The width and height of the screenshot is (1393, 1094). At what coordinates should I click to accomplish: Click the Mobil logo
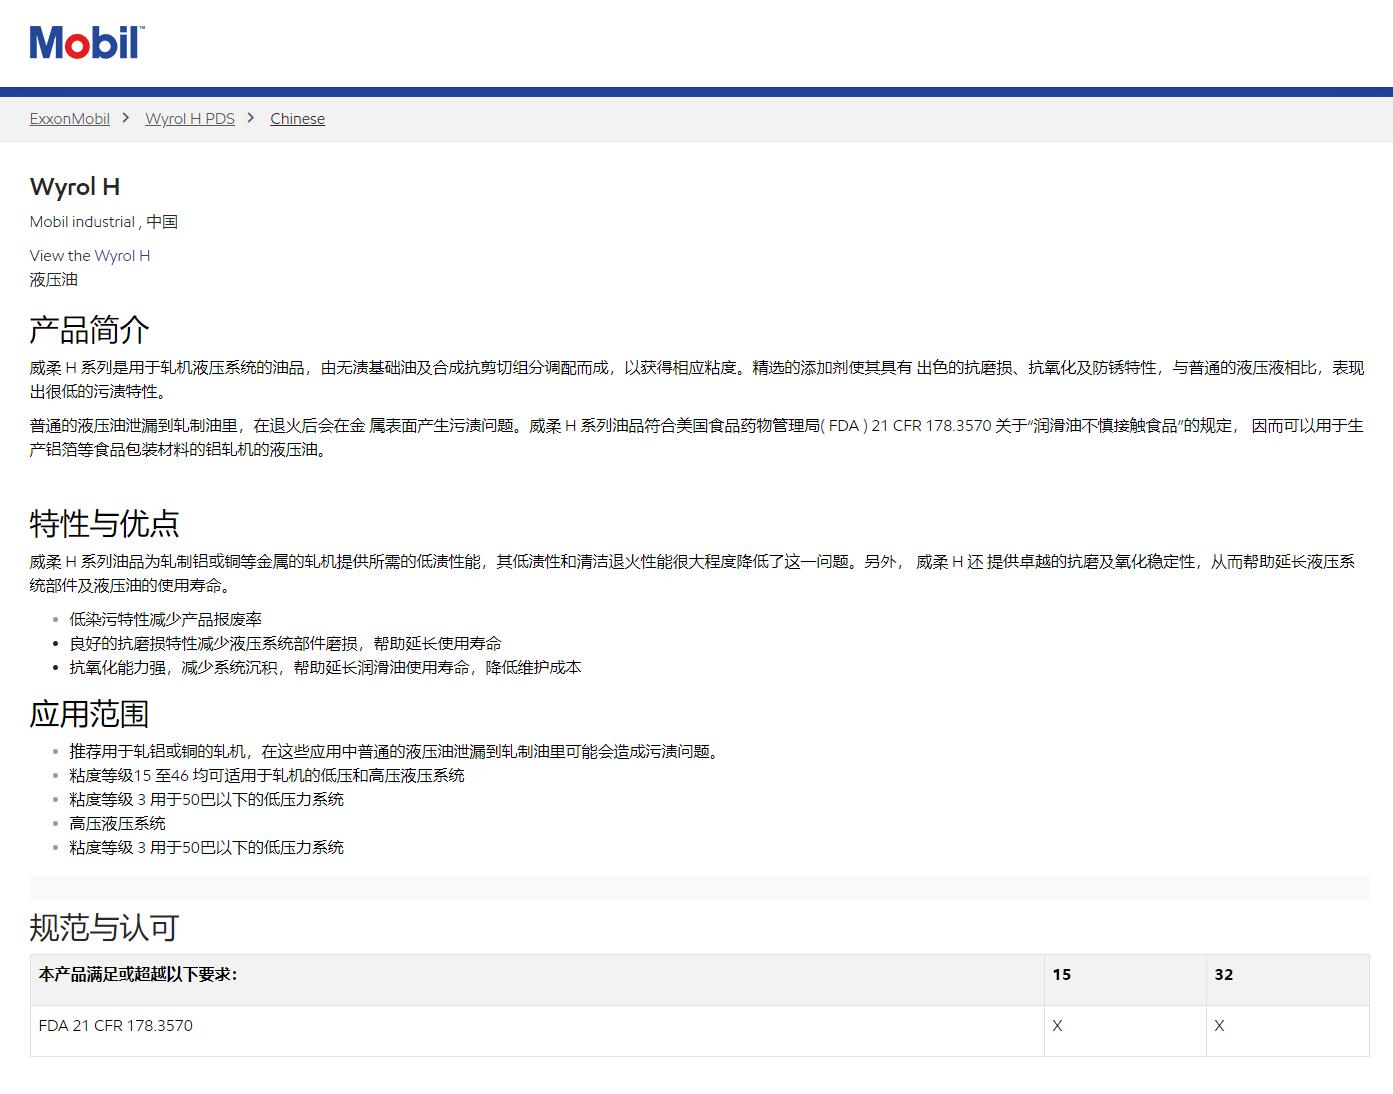[87, 43]
